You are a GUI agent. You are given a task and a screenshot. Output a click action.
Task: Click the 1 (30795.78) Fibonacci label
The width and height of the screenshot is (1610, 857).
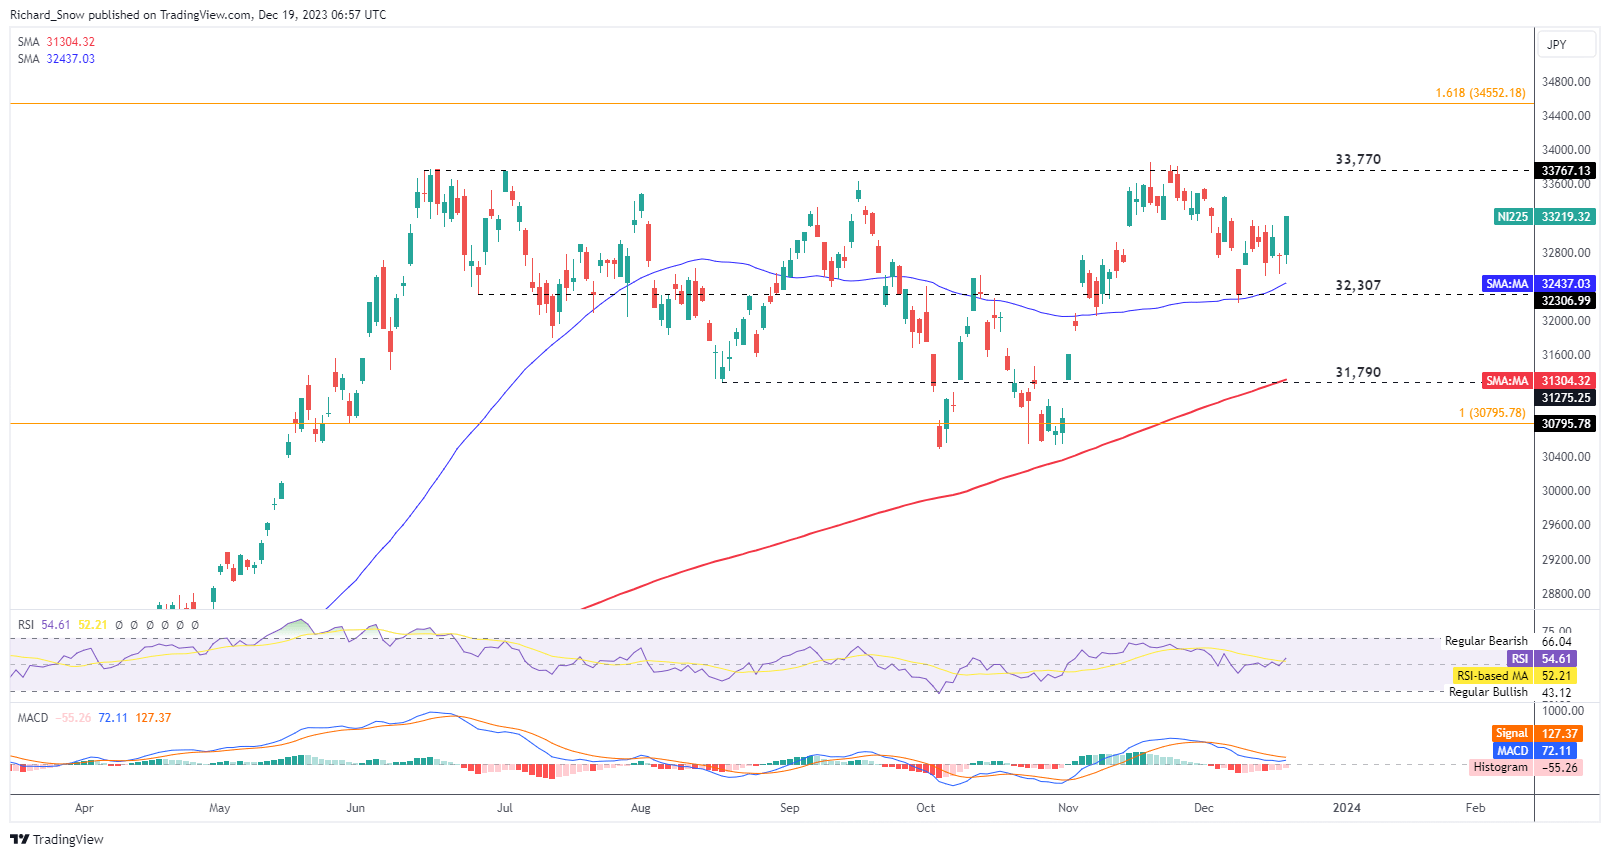pyautogui.click(x=1492, y=413)
